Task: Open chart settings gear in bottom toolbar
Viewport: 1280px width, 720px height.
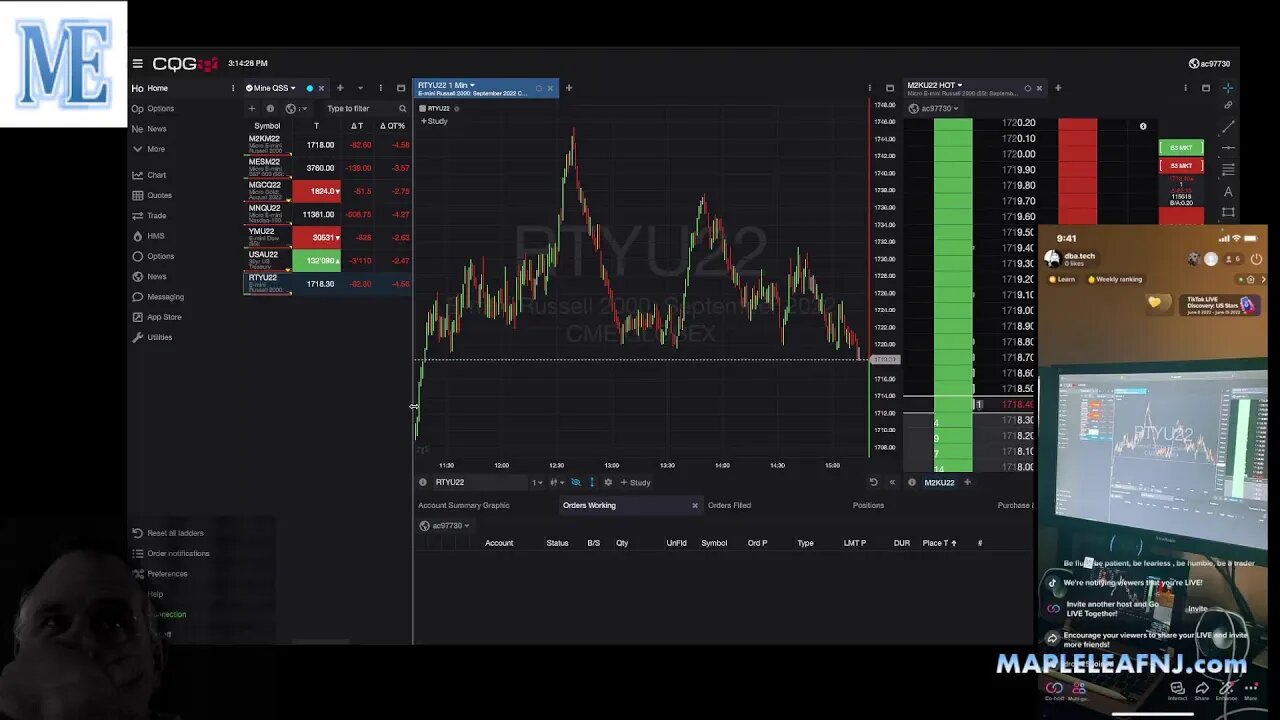Action: click(x=608, y=482)
